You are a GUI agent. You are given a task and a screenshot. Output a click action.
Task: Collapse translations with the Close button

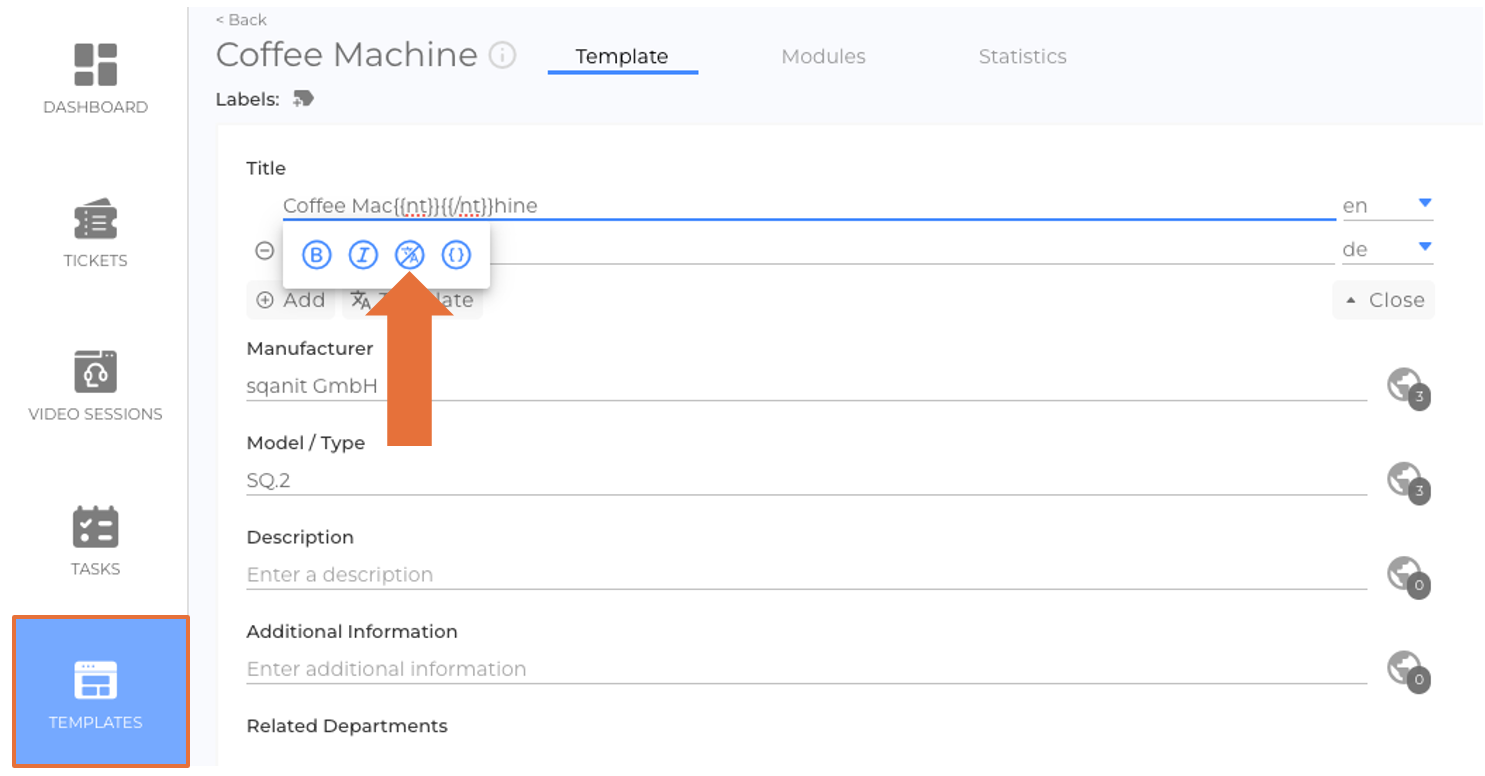1384,300
